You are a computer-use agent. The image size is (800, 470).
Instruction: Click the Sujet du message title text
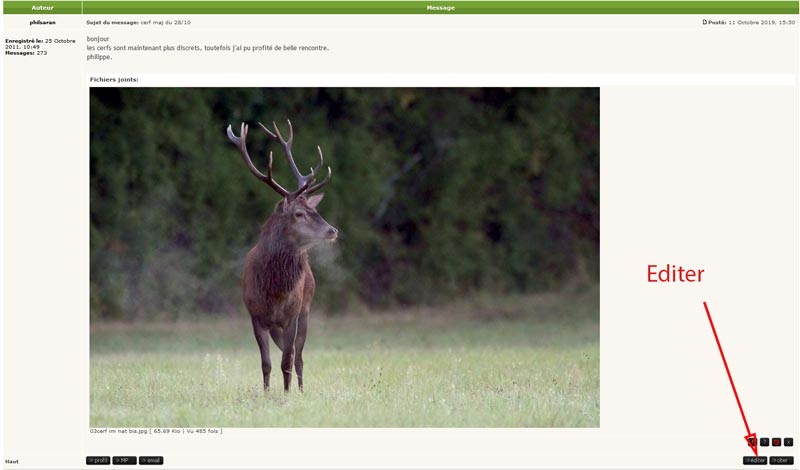[x=112, y=22]
